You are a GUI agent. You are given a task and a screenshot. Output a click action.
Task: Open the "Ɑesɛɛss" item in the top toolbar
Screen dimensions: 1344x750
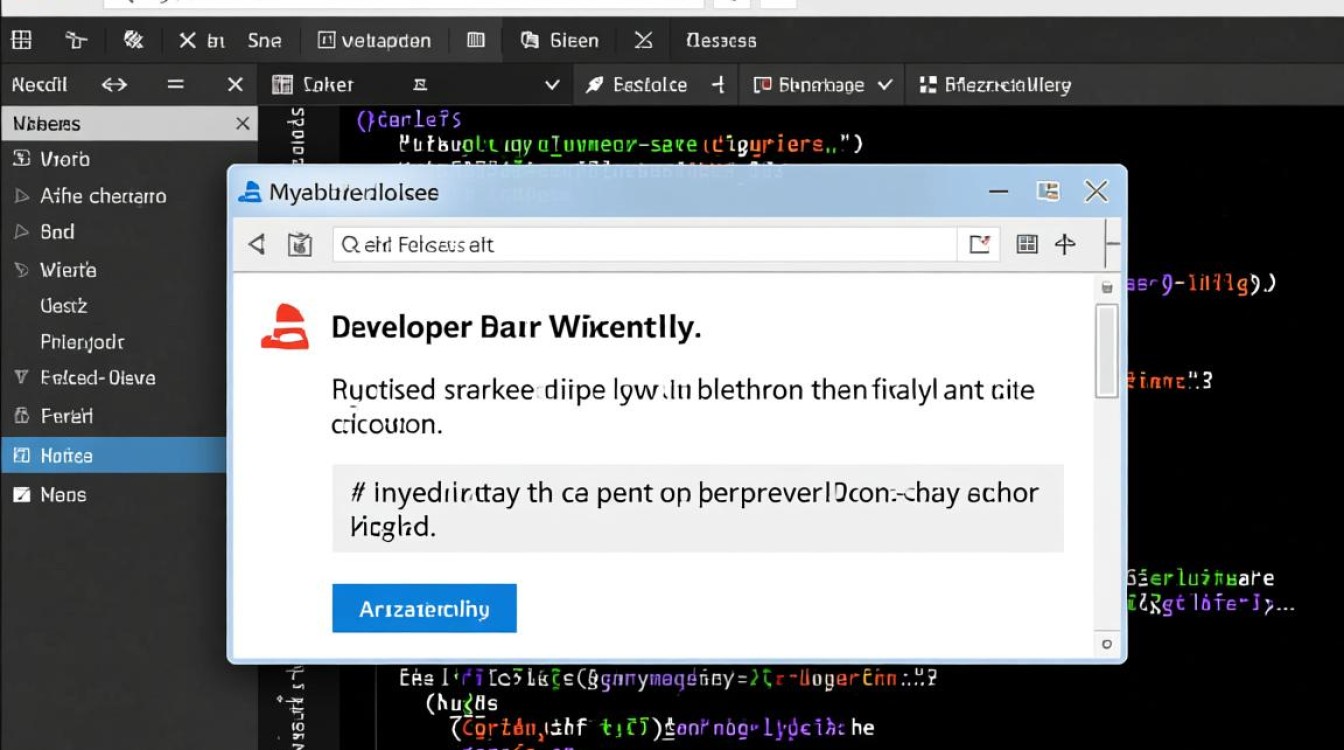tap(721, 41)
